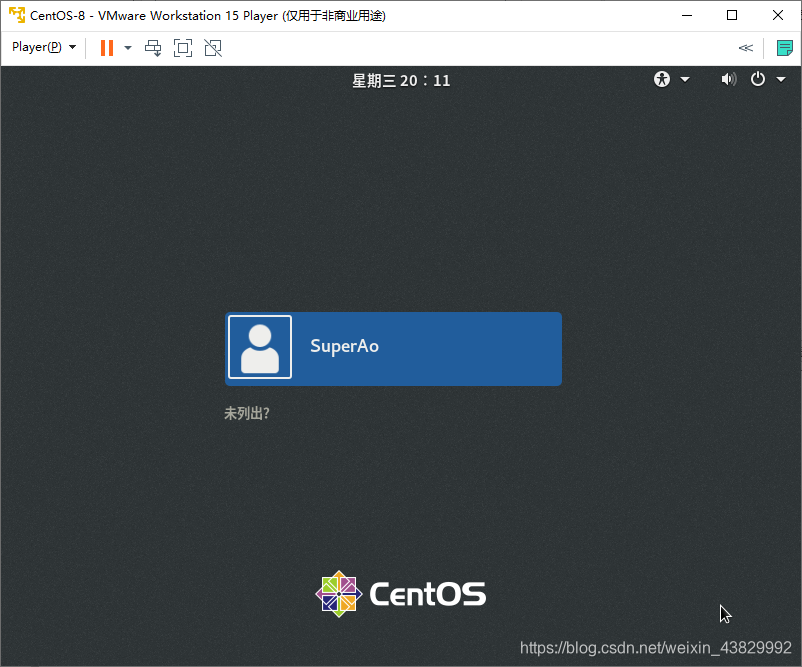Click the SuperAo user avatar thumbnail

point(259,348)
